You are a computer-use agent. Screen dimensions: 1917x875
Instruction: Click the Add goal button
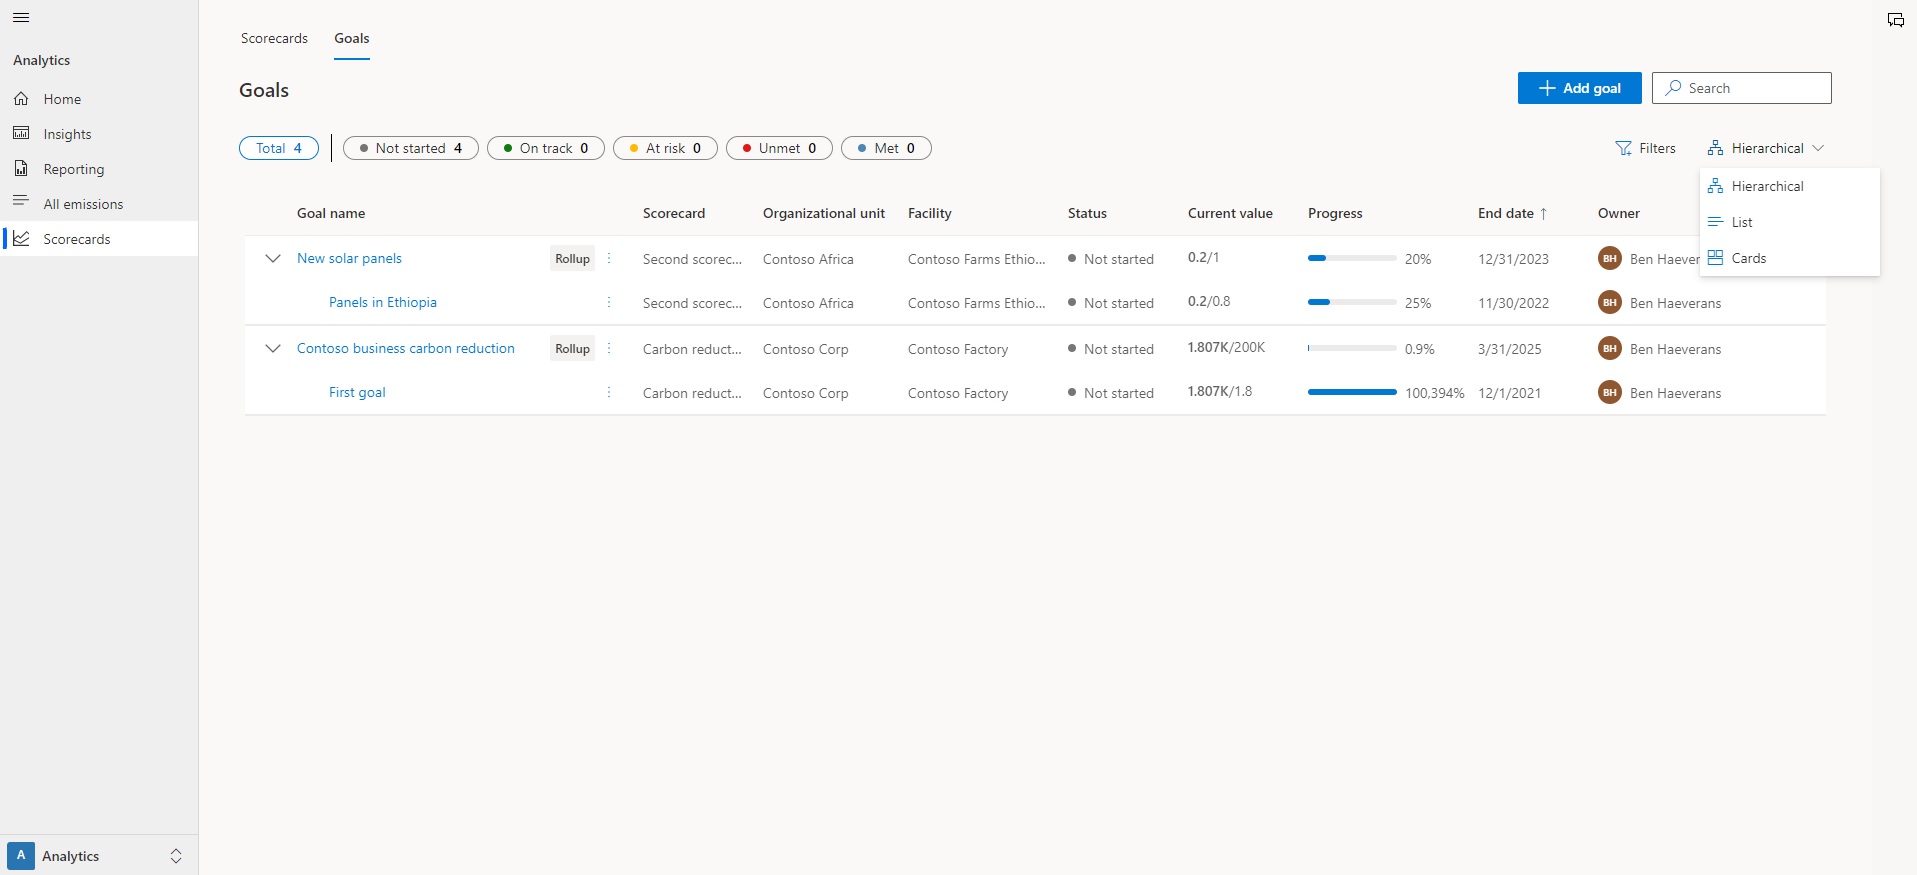(1579, 88)
